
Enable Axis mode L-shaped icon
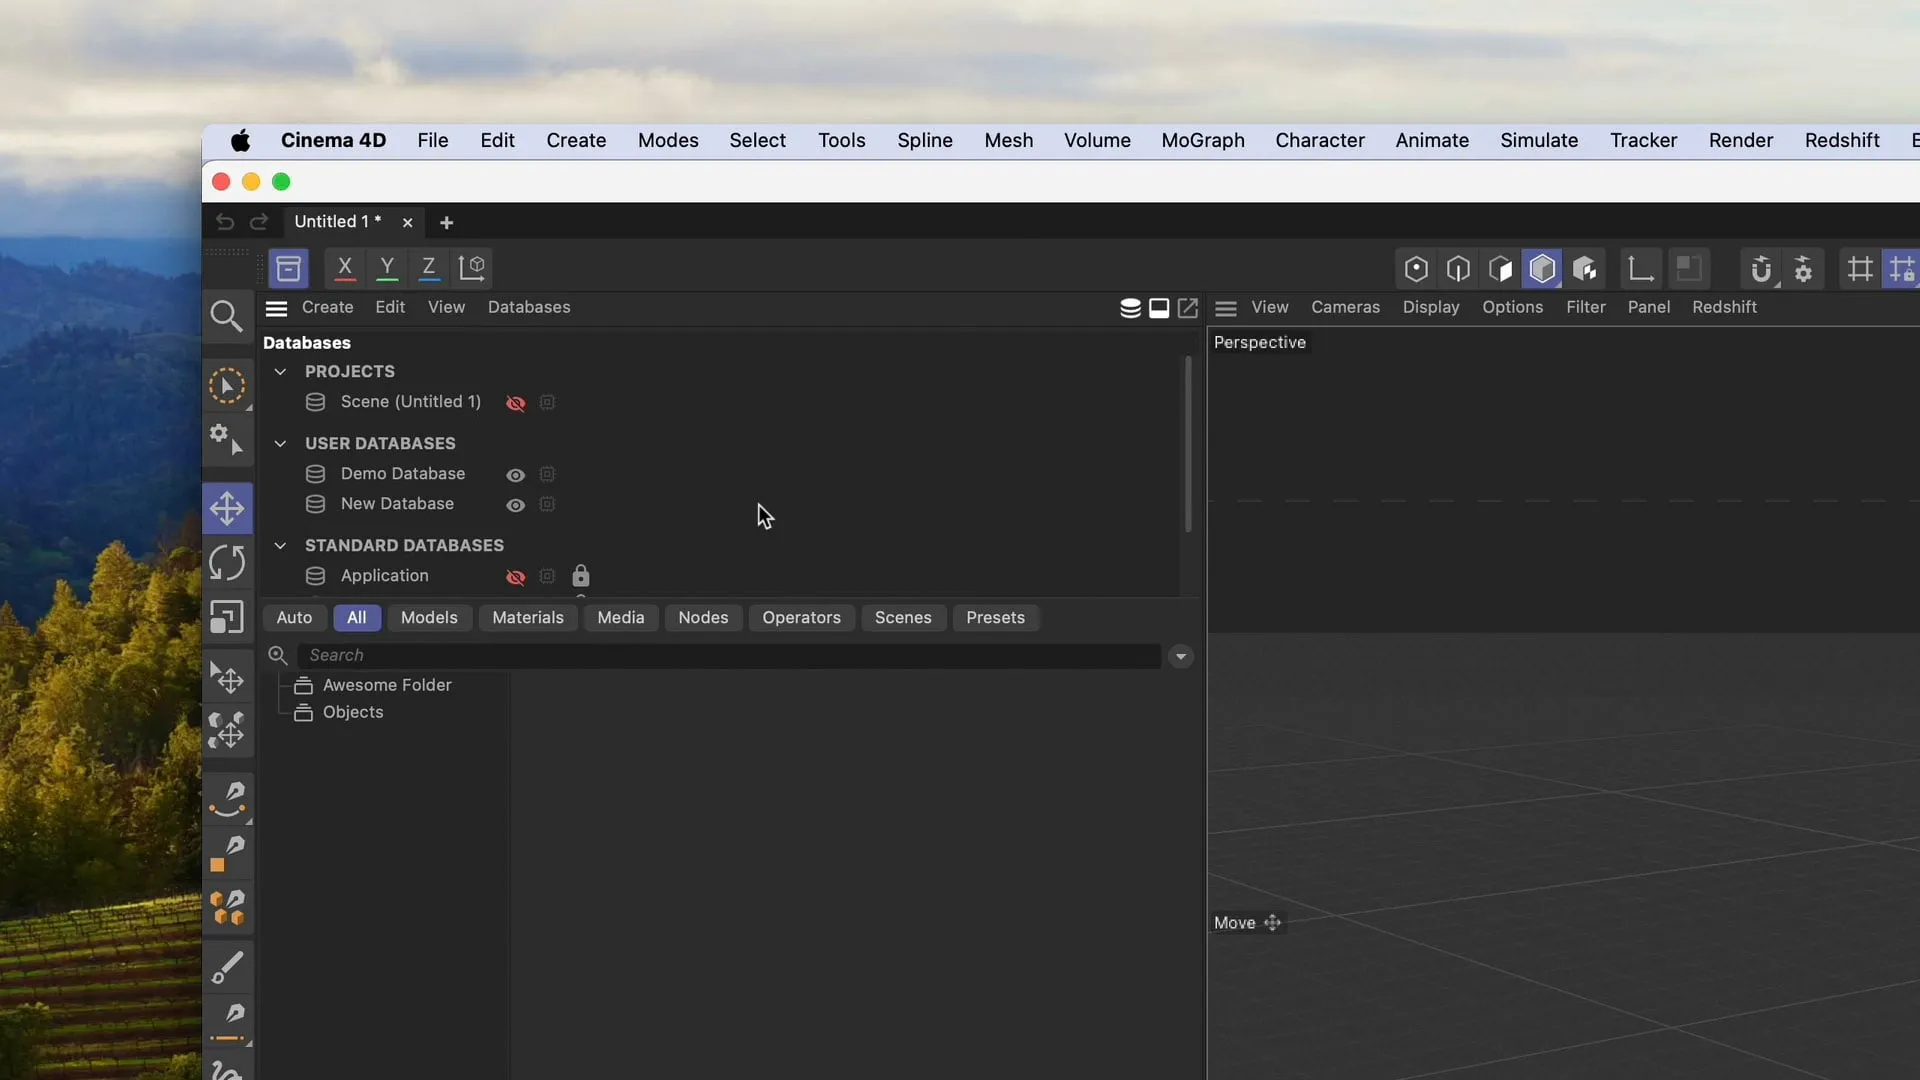[x=1640, y=268]
